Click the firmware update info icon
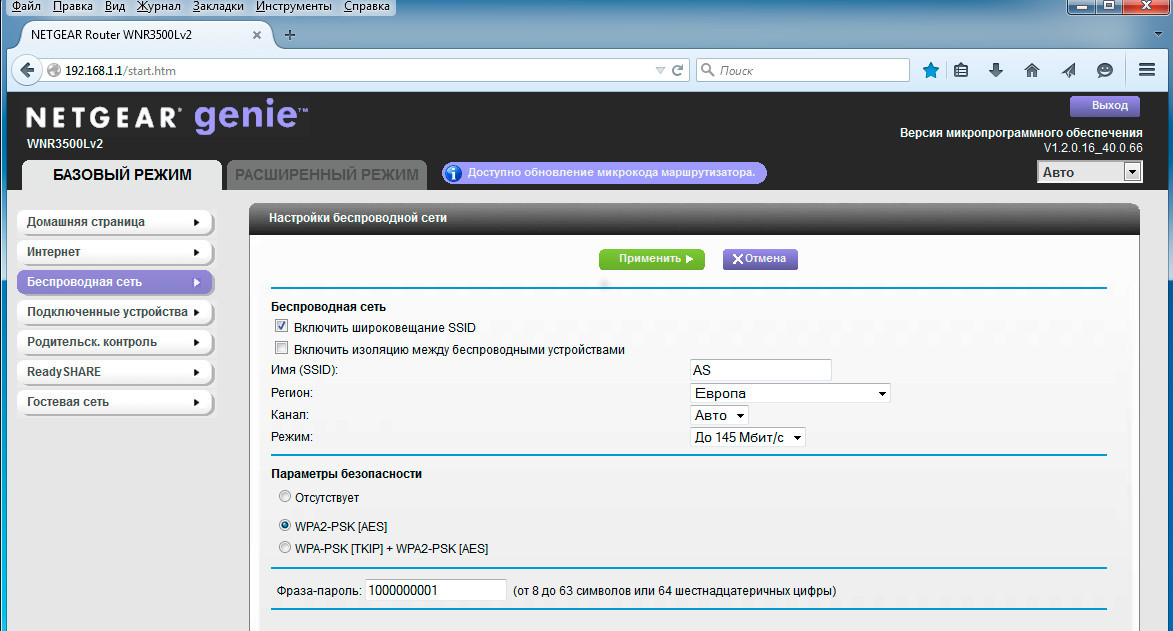 pyautogui.click(x=453, y=173)
